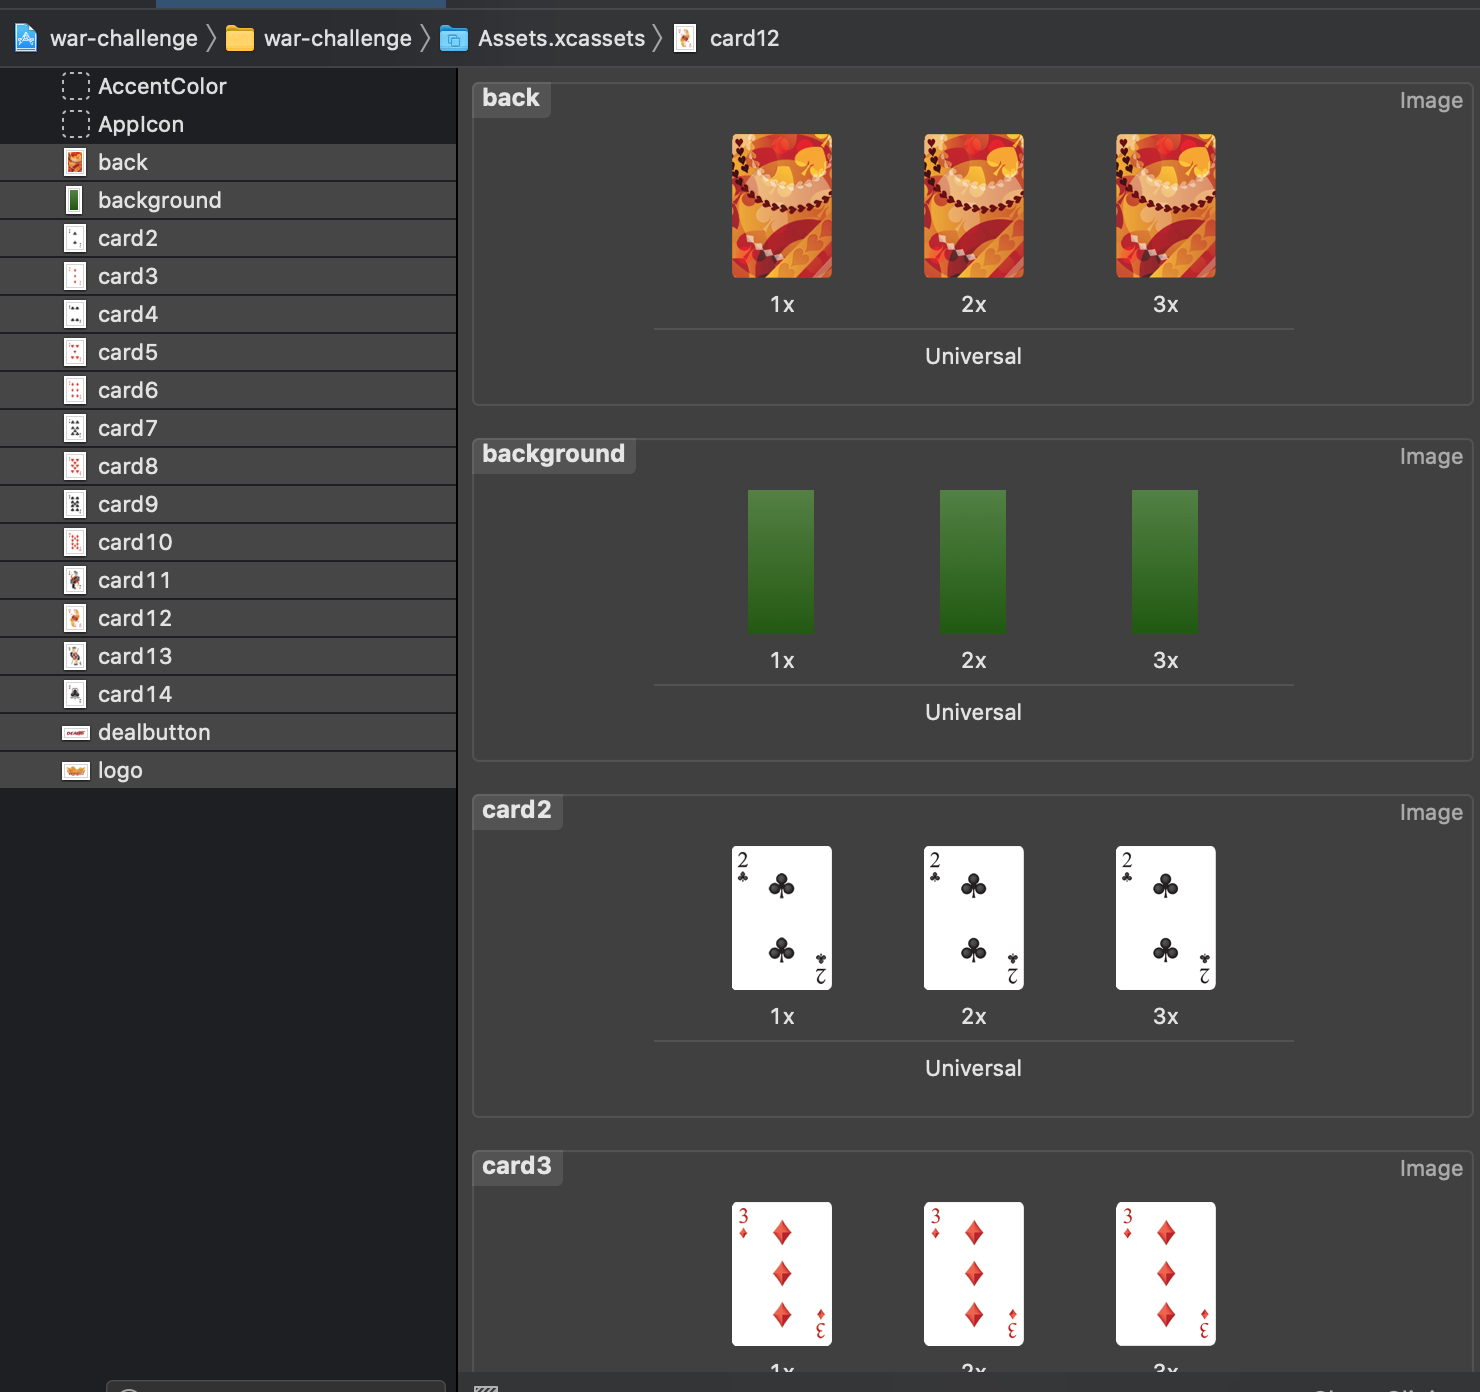Screen dimensions: 1480x1392
Task: Click the background asset icon in list
Action: tap(75, 200)
